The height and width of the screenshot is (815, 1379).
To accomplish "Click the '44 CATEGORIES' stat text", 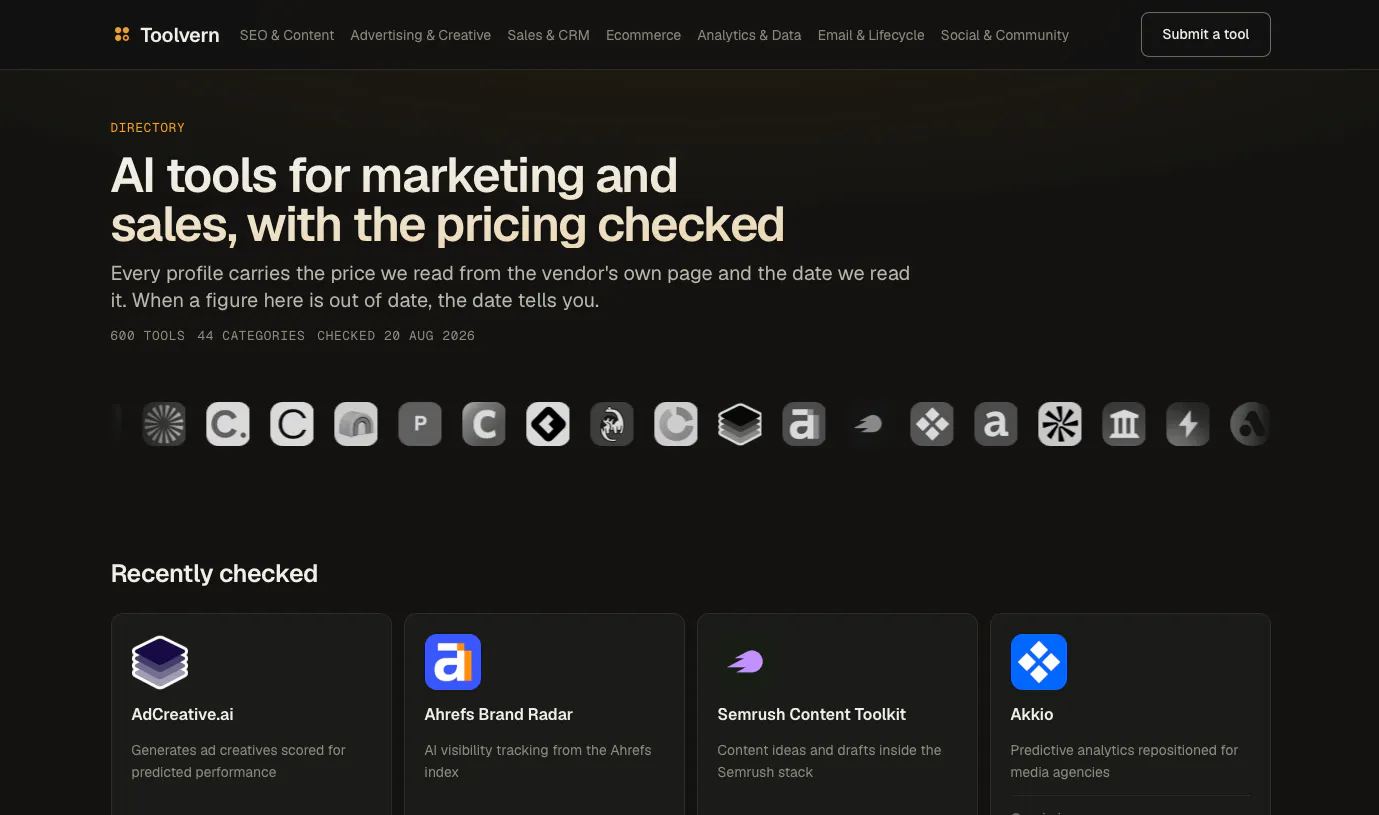I will click(251, 336).
